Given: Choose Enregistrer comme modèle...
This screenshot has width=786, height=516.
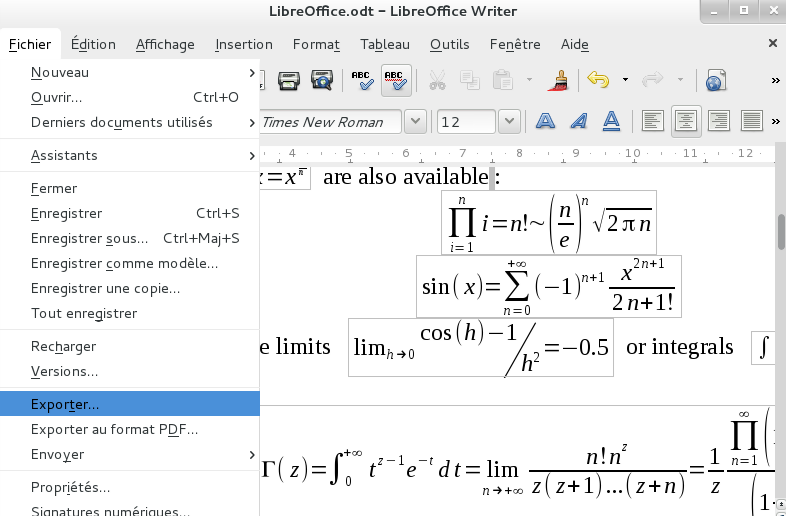Looking at the screenshot, I should point(130,264).
